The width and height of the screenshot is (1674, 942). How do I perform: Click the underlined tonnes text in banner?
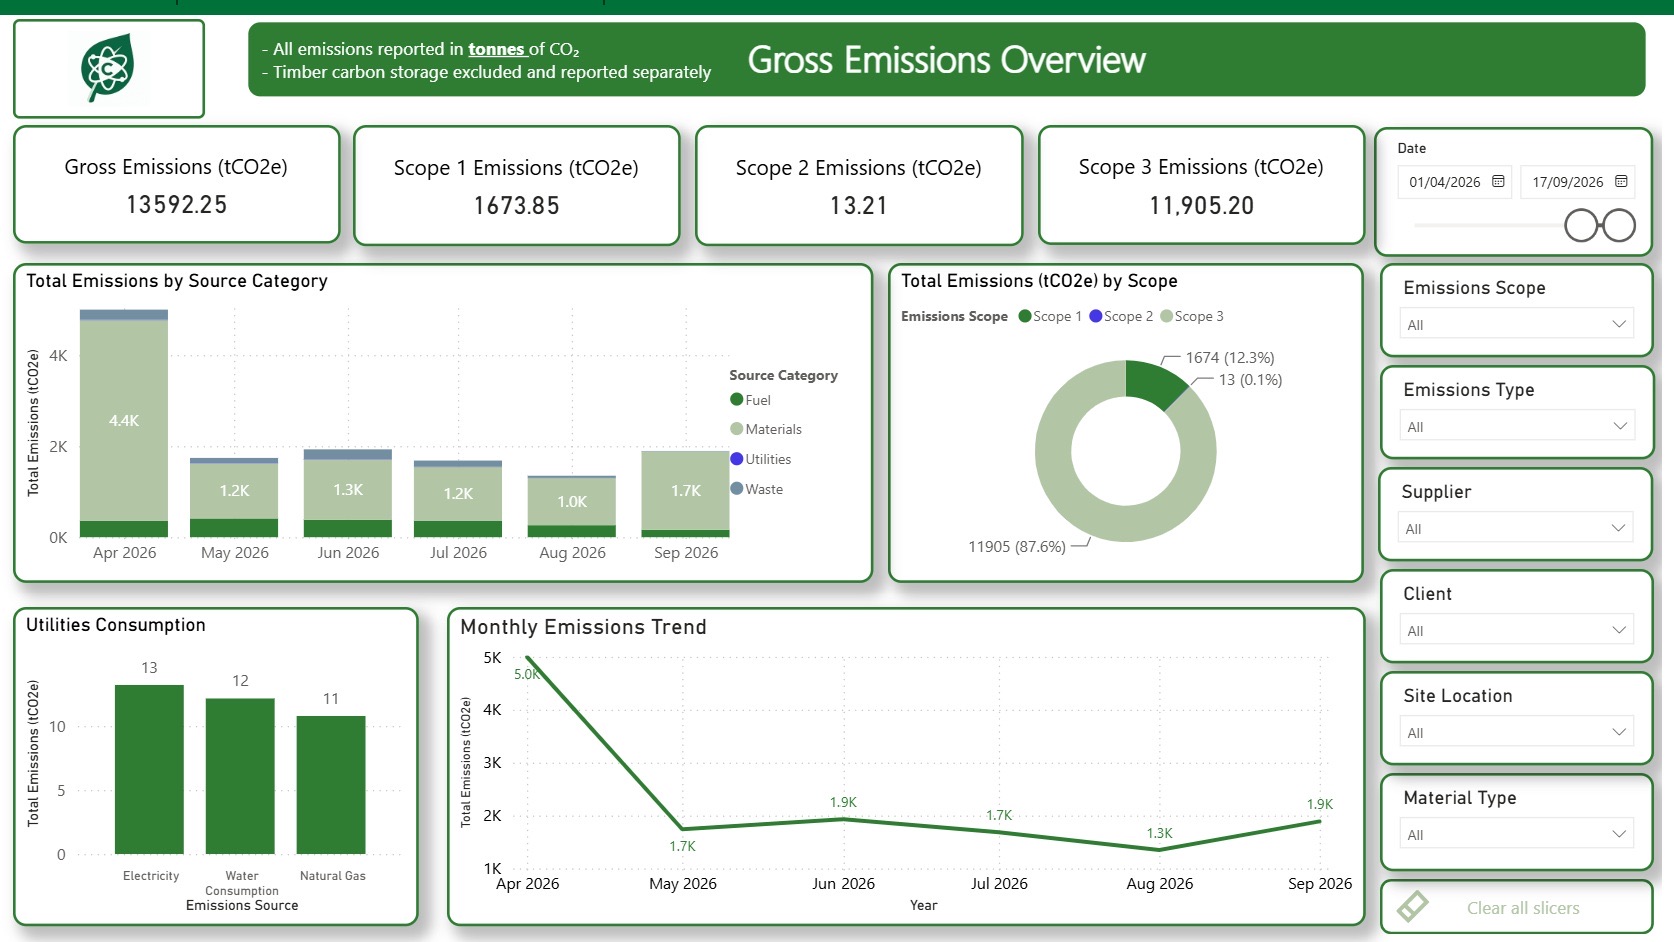coord(496,49)
